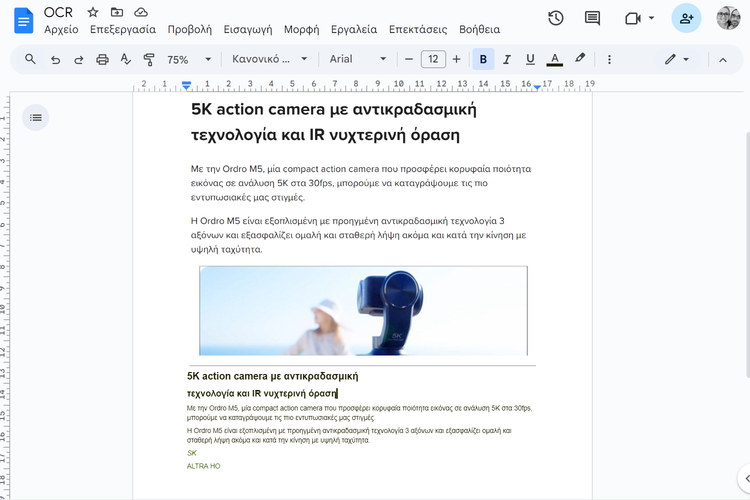
Task: Move document using the folder icon
Action: click(117, 12)
